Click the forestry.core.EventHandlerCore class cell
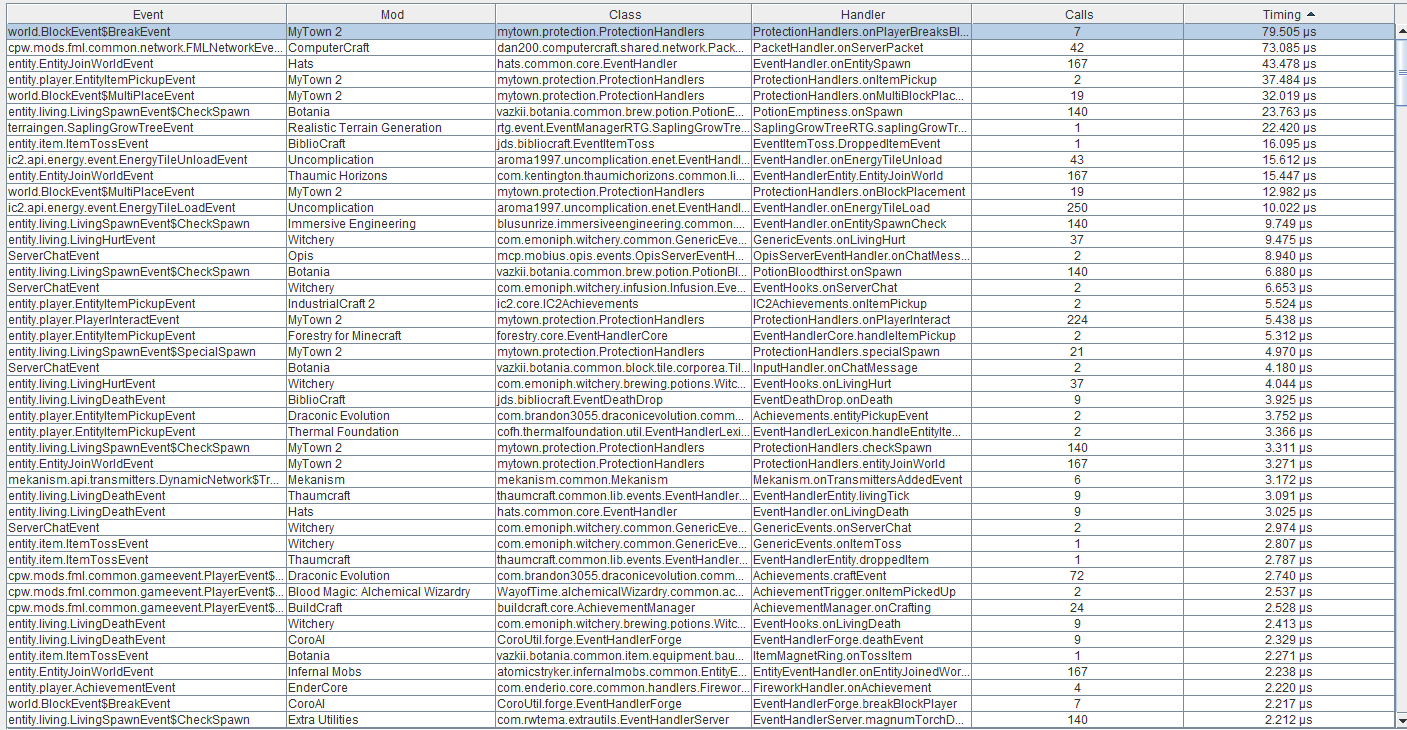This screenshot has width=1407, height=730. (x=623, y=336)
